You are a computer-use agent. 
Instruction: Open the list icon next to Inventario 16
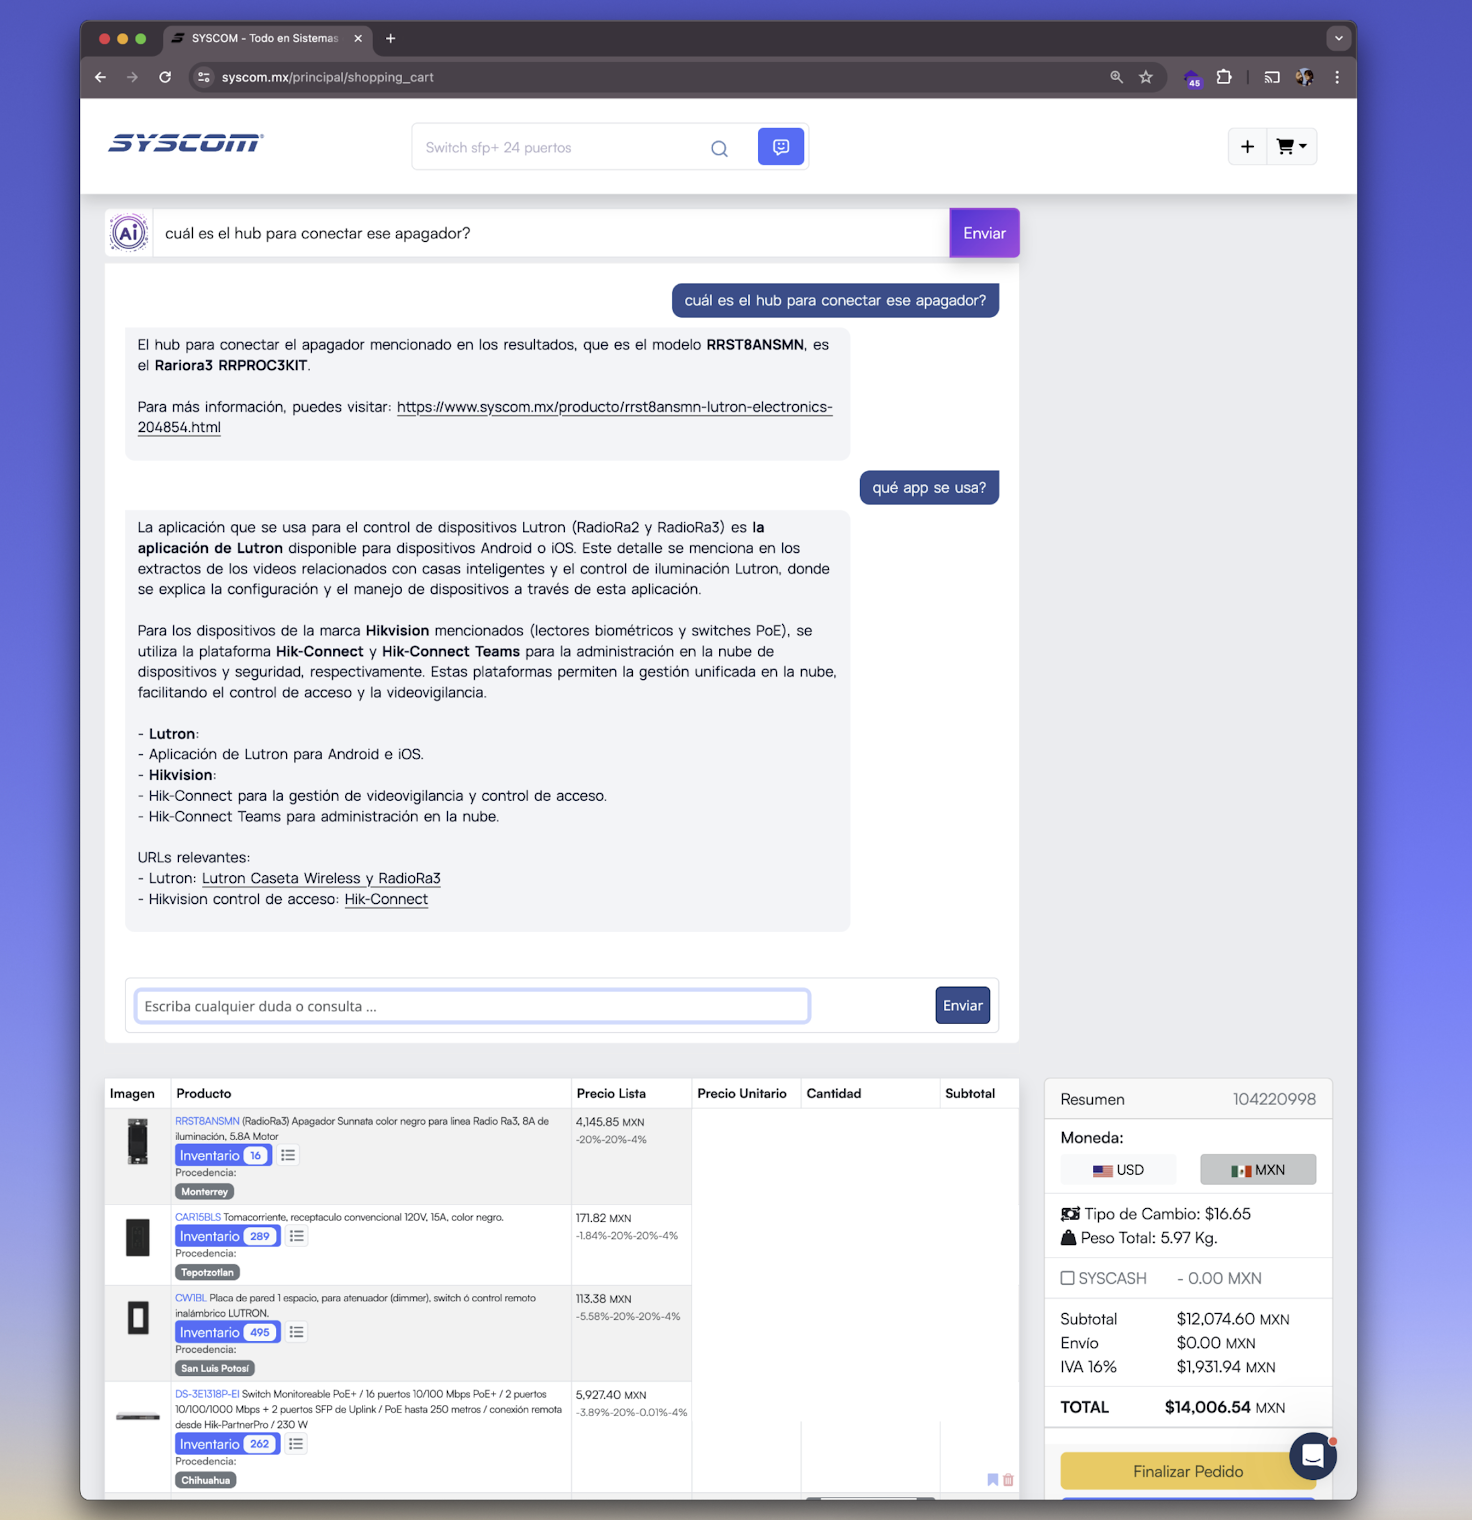pos(288,1155)
